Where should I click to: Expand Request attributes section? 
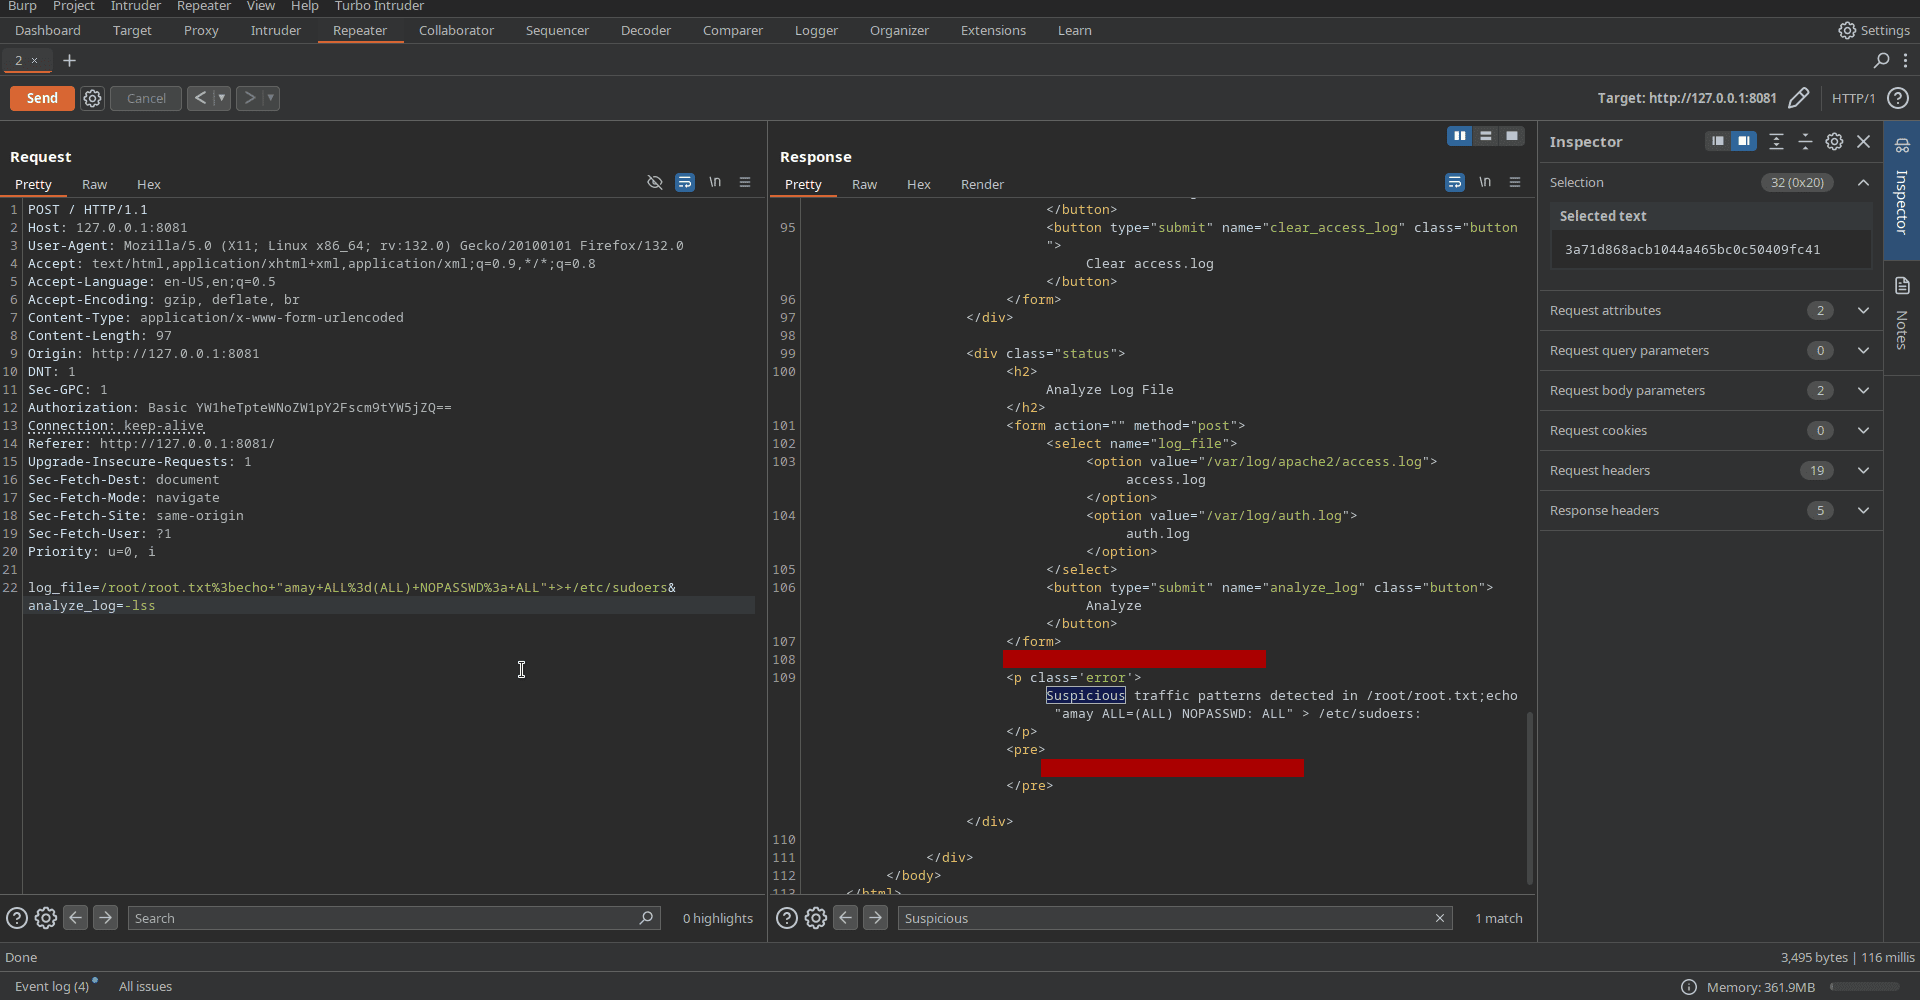point(1863,310)
